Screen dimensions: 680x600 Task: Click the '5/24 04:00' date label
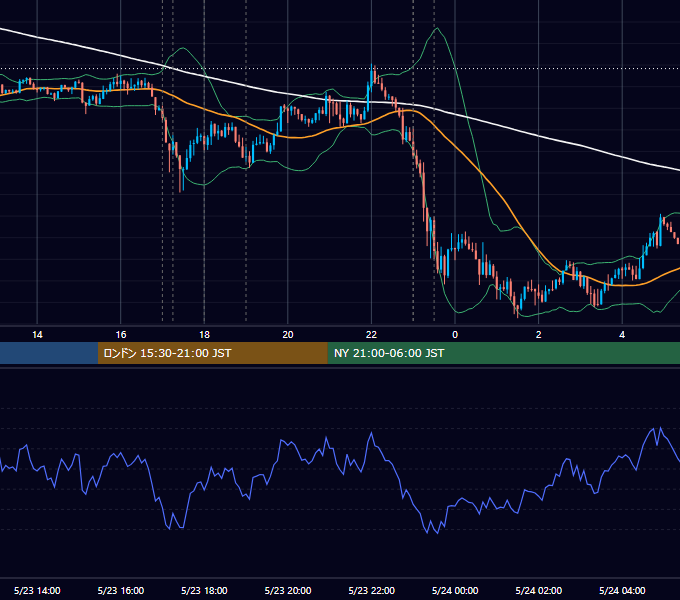click(x=622, y=590)
